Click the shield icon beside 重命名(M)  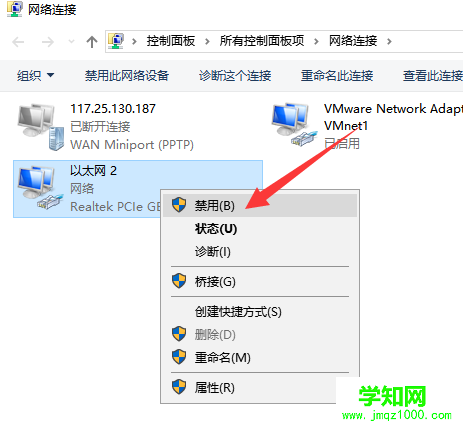coord(179,357)
